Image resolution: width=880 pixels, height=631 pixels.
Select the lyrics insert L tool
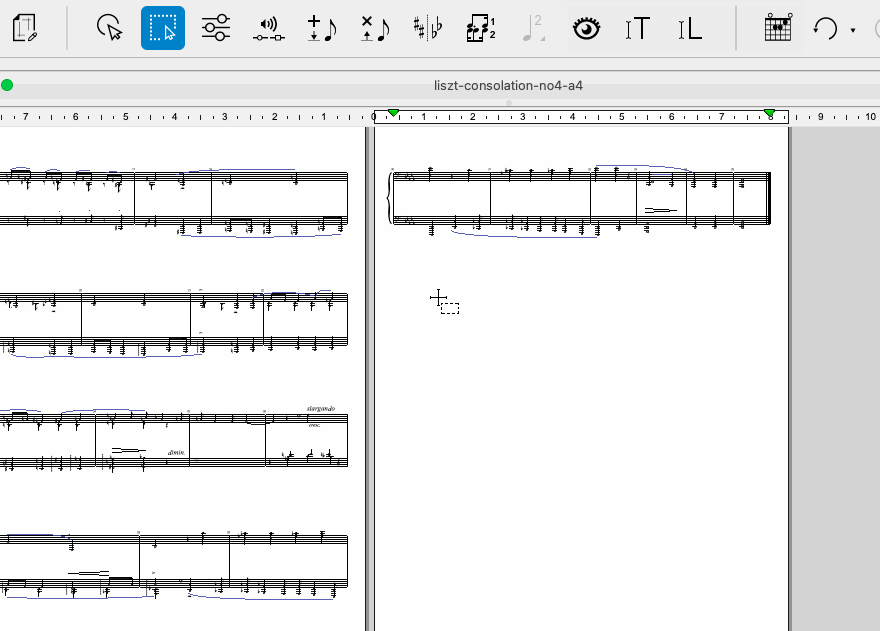690,28
